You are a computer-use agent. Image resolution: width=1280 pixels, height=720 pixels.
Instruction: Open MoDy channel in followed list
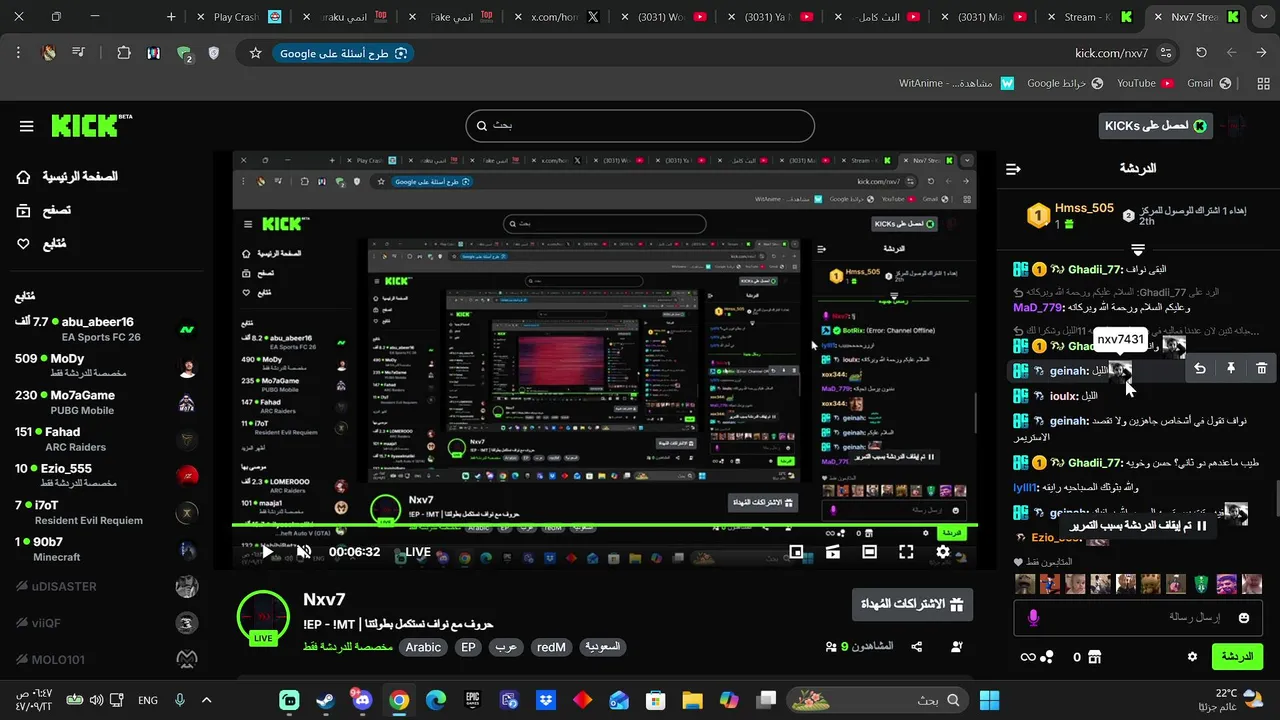[106, 366]
